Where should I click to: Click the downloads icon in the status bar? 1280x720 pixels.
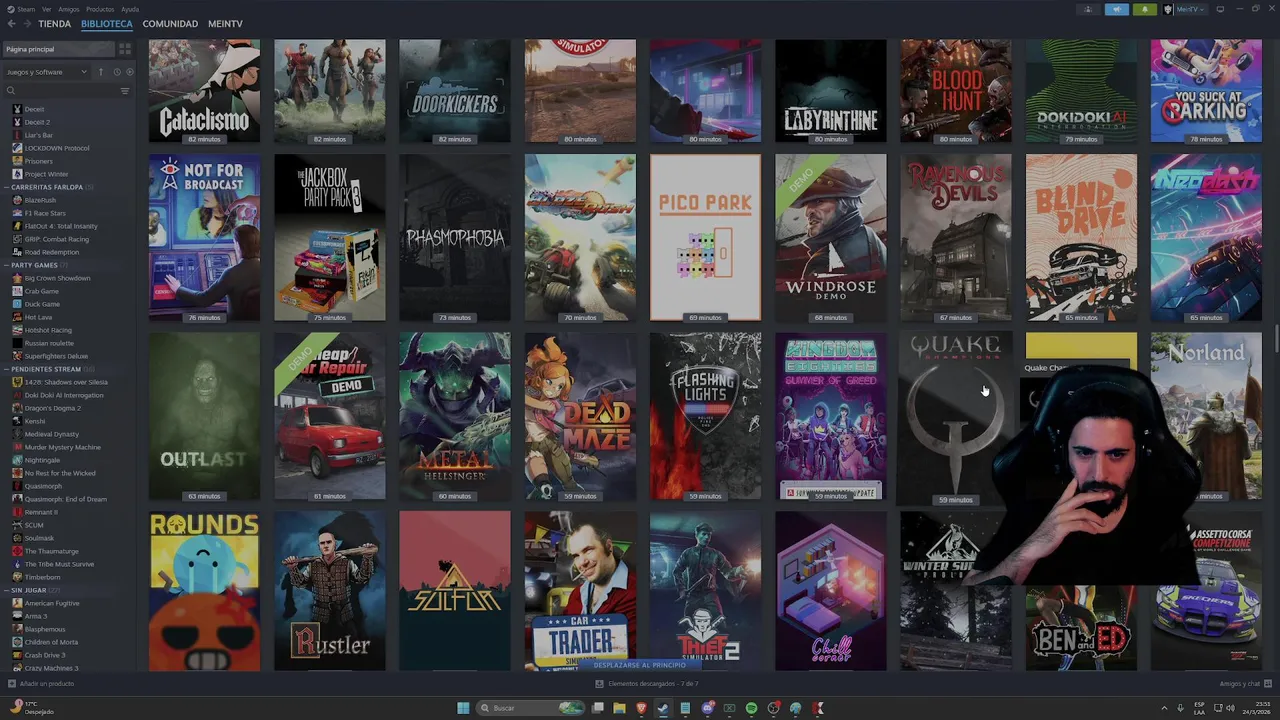[599, 684]
